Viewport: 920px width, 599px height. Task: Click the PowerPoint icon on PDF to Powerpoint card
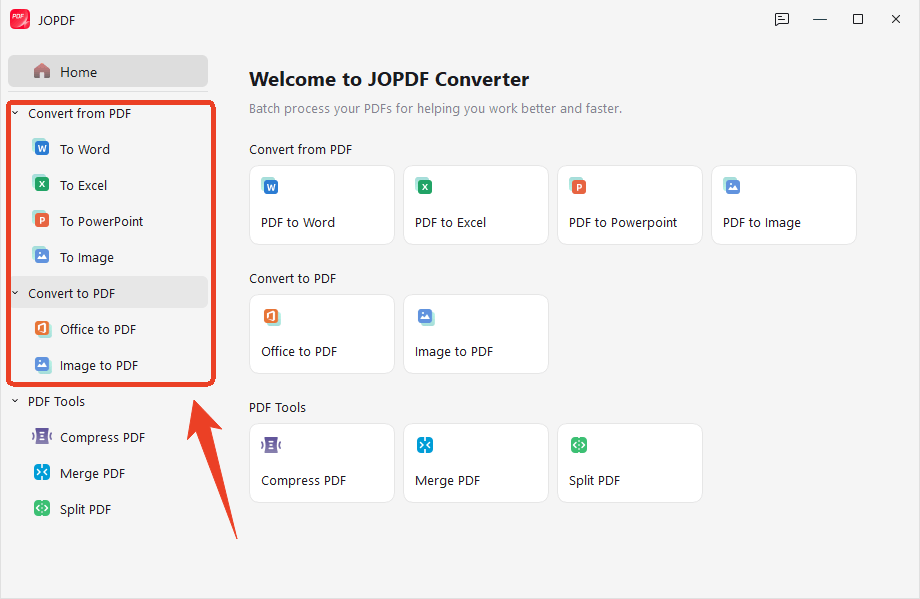[x=578, y=186]
